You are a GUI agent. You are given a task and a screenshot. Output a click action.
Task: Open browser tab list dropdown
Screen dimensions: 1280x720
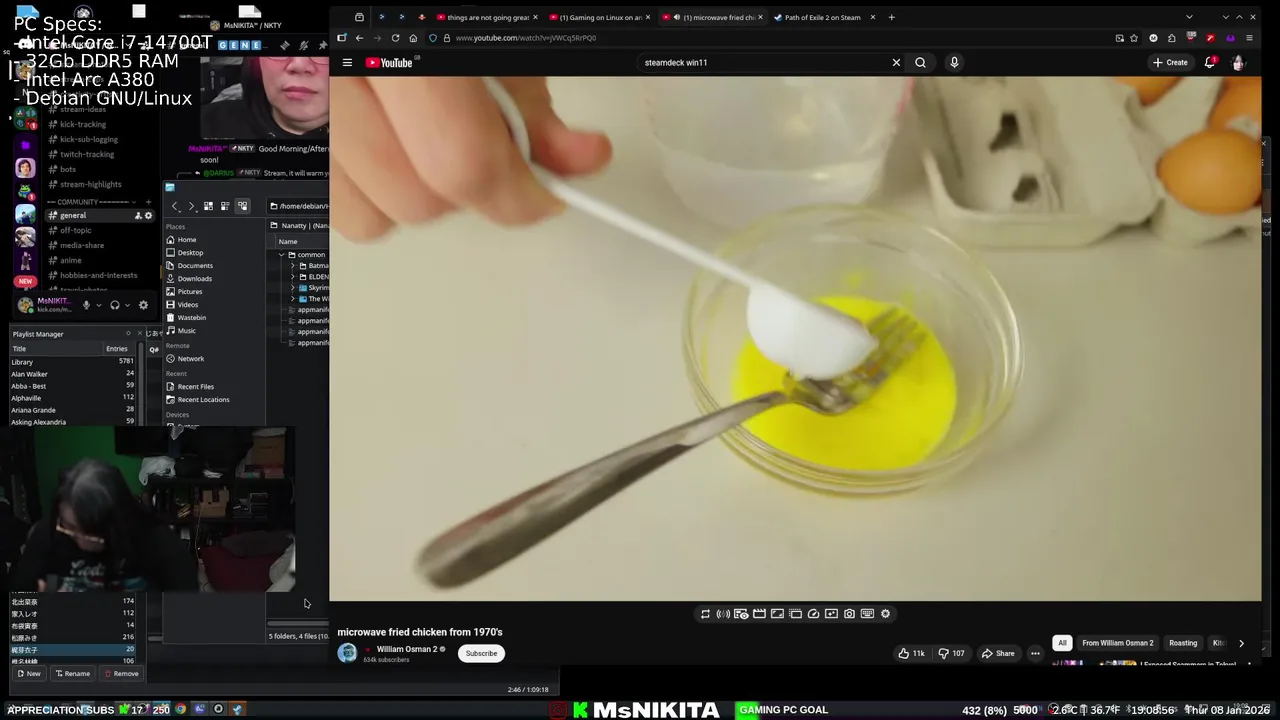coord(1189,17)
